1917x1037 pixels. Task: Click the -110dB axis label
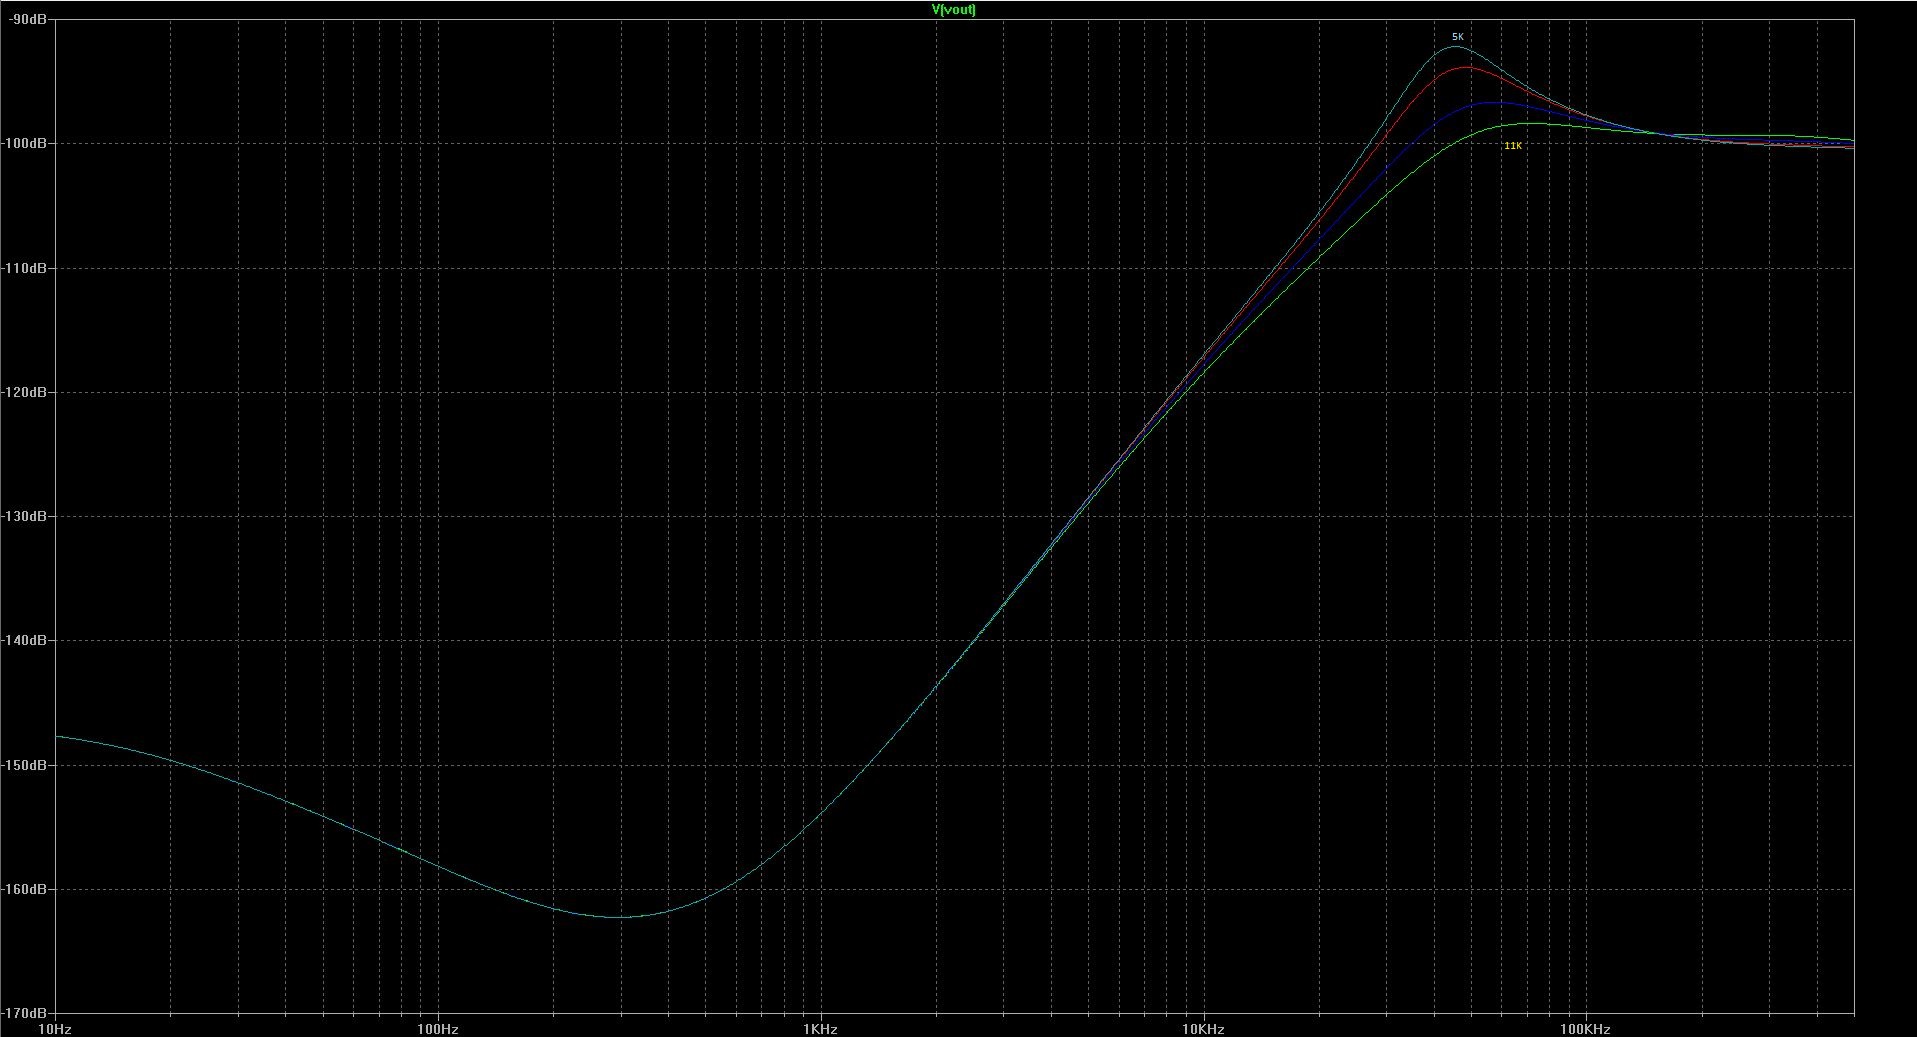(23, 268)
